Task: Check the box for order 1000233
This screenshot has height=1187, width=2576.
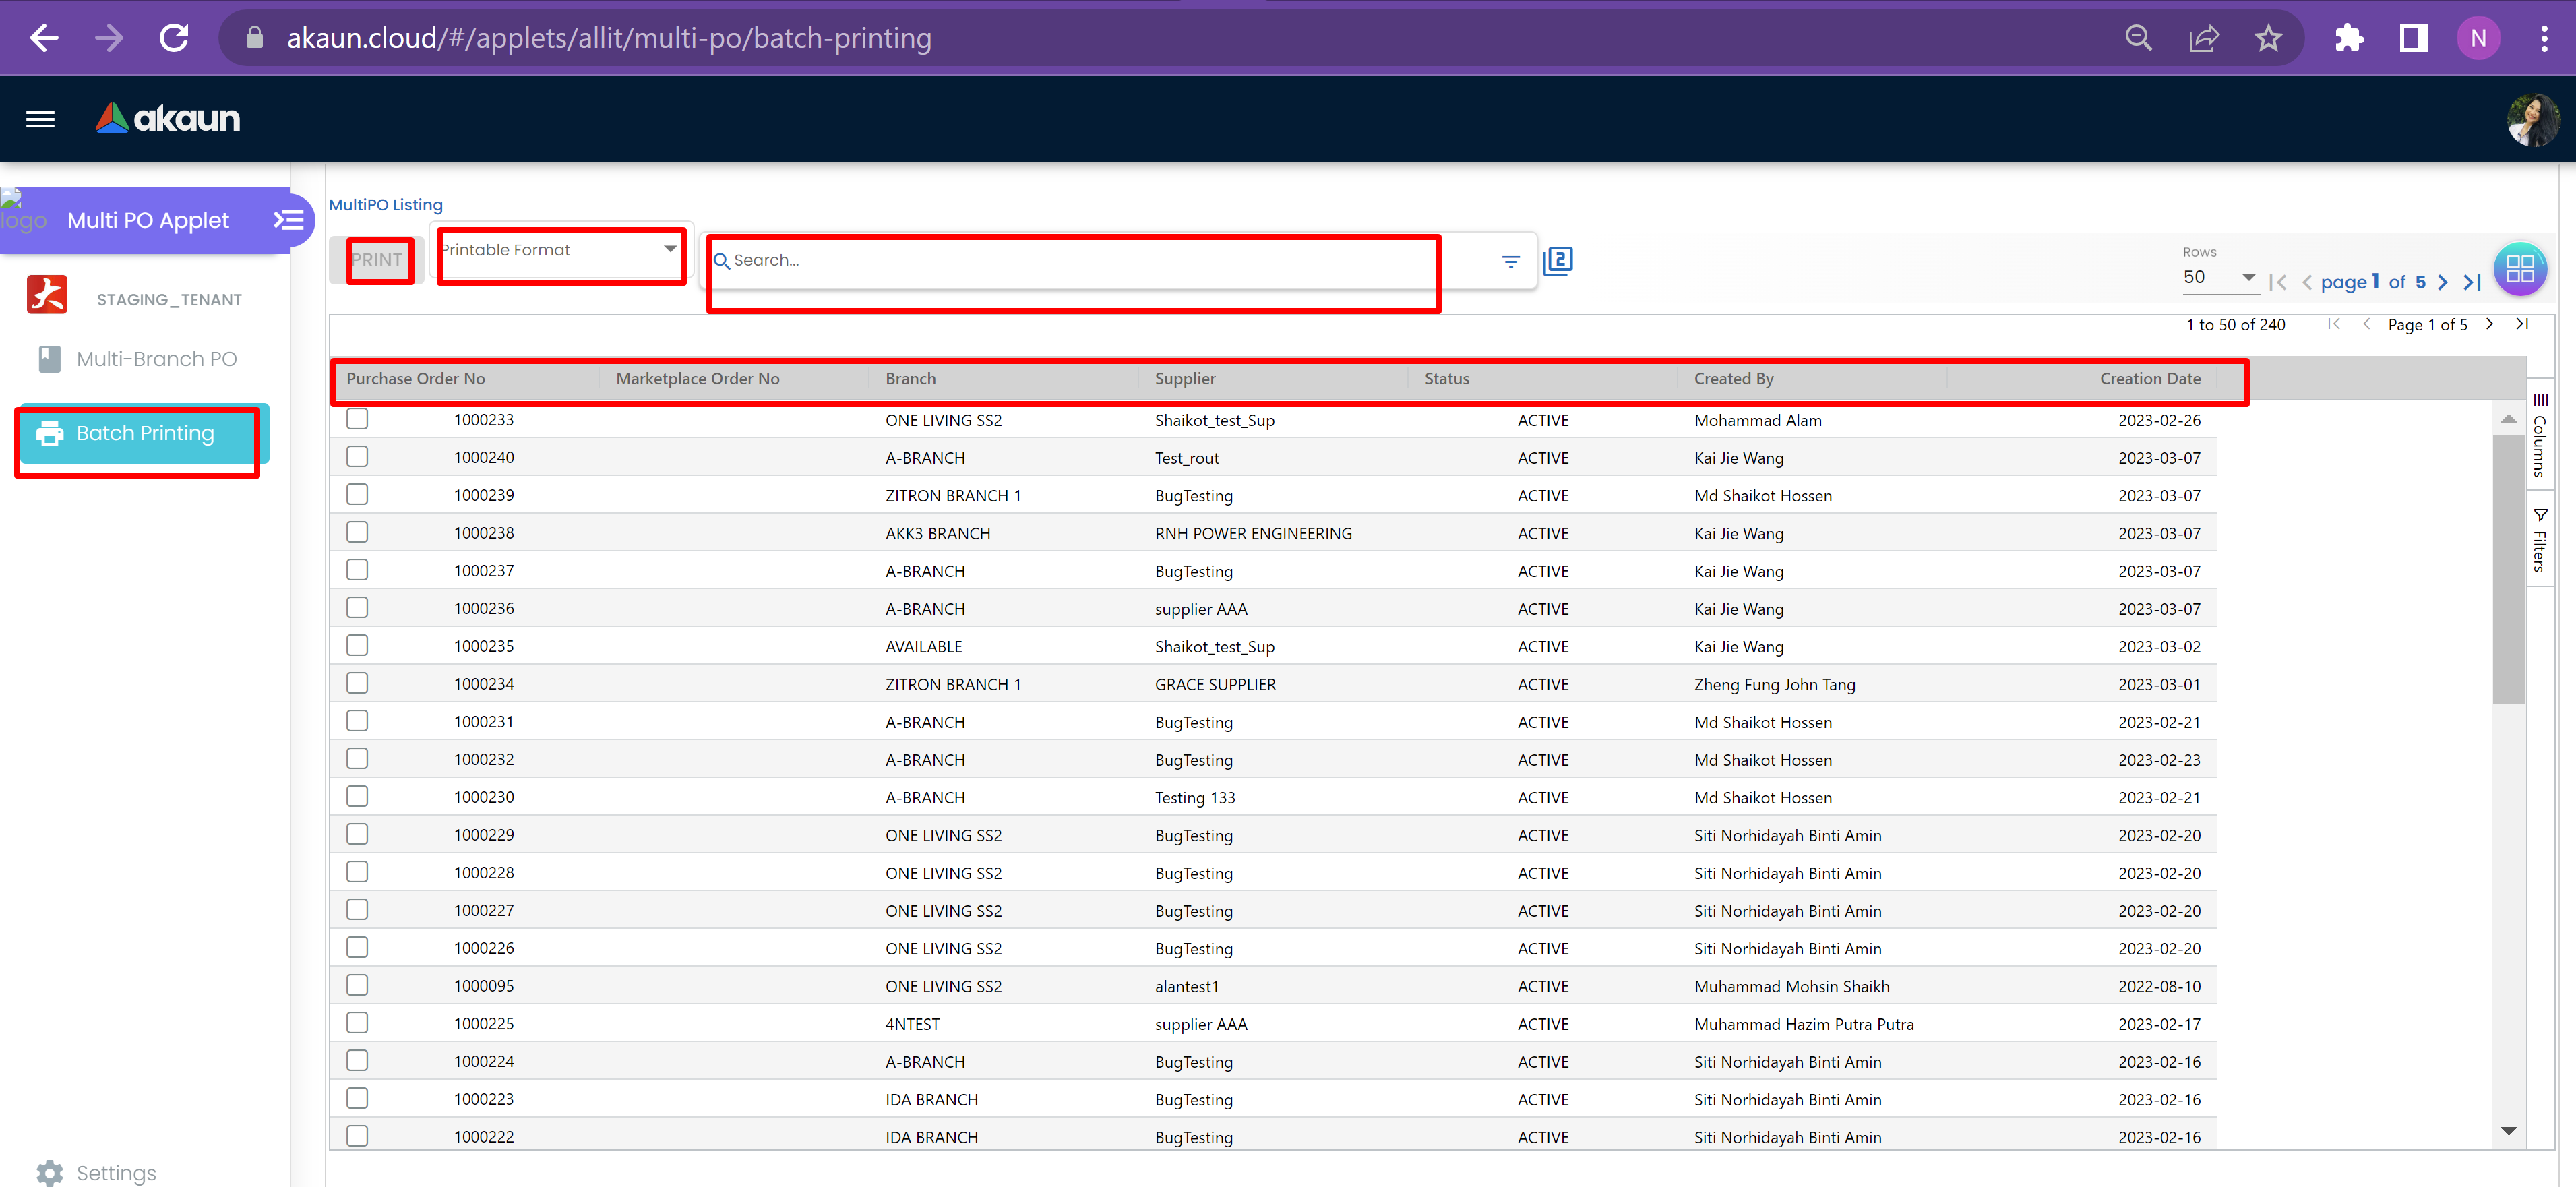Action: click(357, 419)
